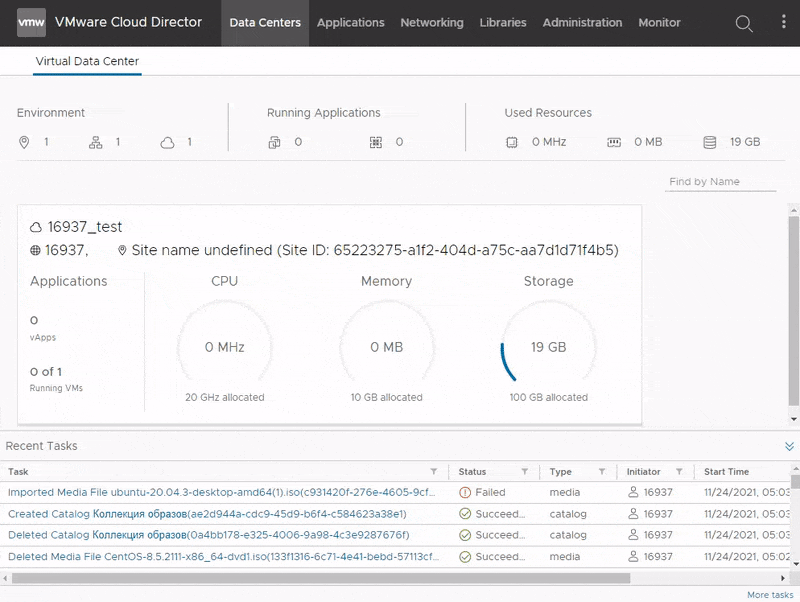
Task: Click the 20 GHz allocated label
Action: click(224, 397)
